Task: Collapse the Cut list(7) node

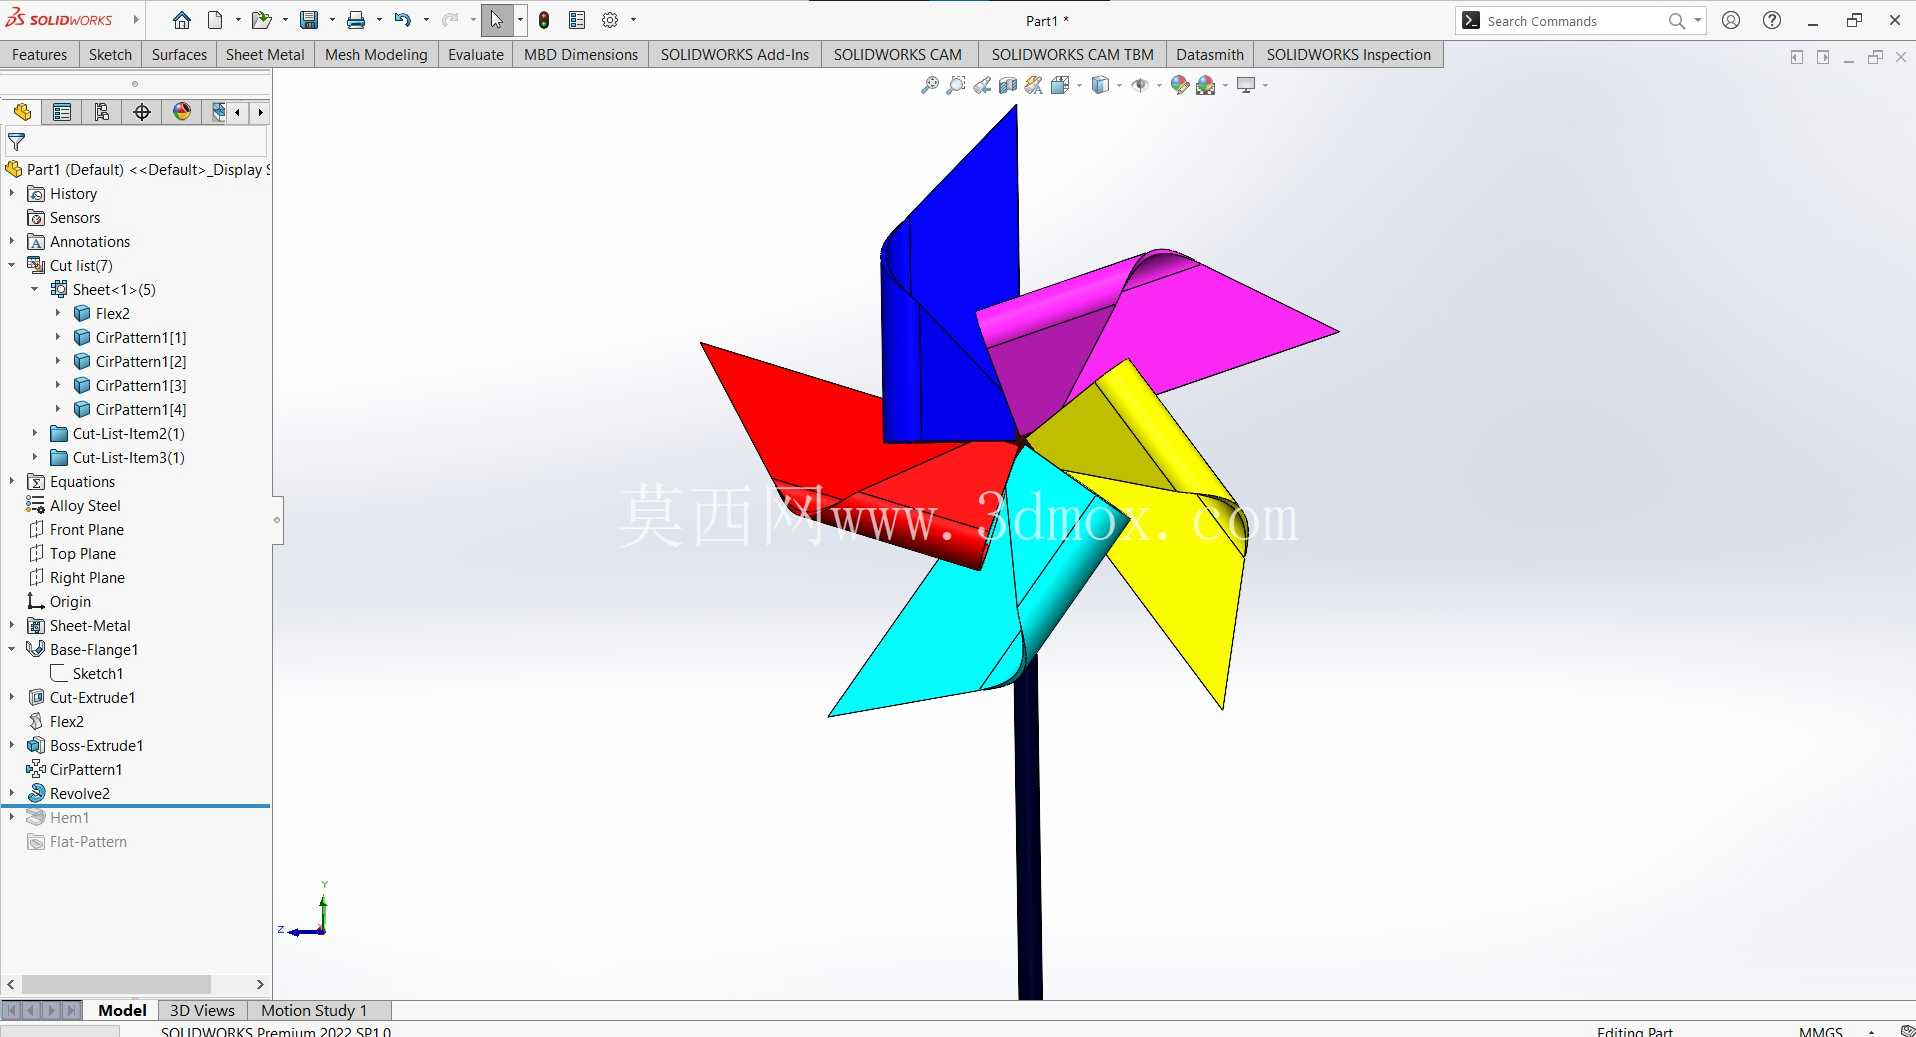Action: 12,265
